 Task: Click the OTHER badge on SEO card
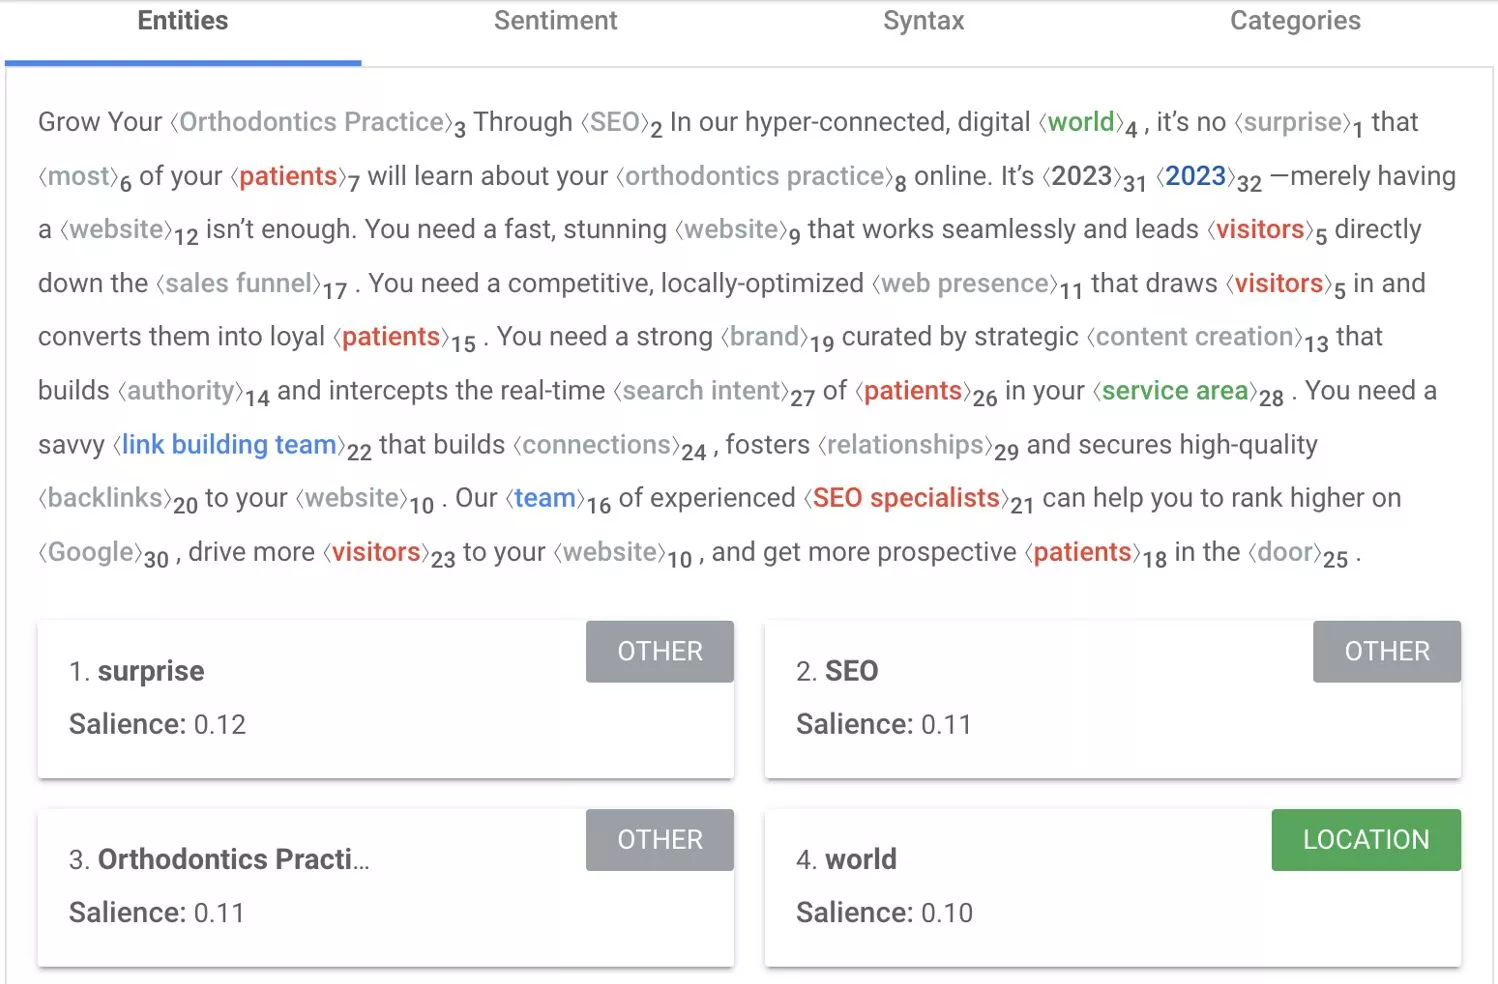tap(1387, 652)
